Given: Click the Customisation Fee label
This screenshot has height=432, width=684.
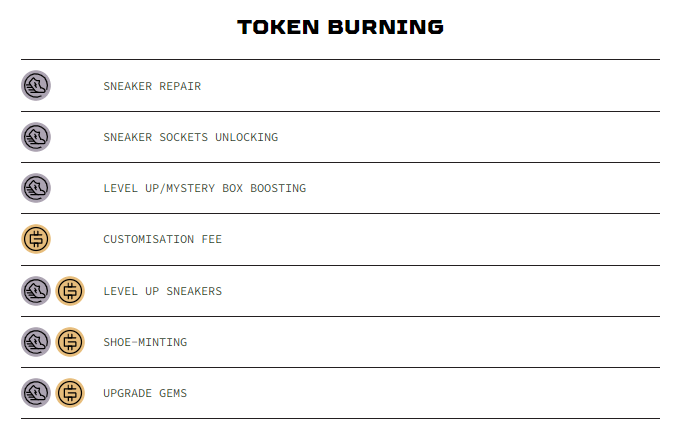Looking at the screenshot, I should click(x=163, y=240).
